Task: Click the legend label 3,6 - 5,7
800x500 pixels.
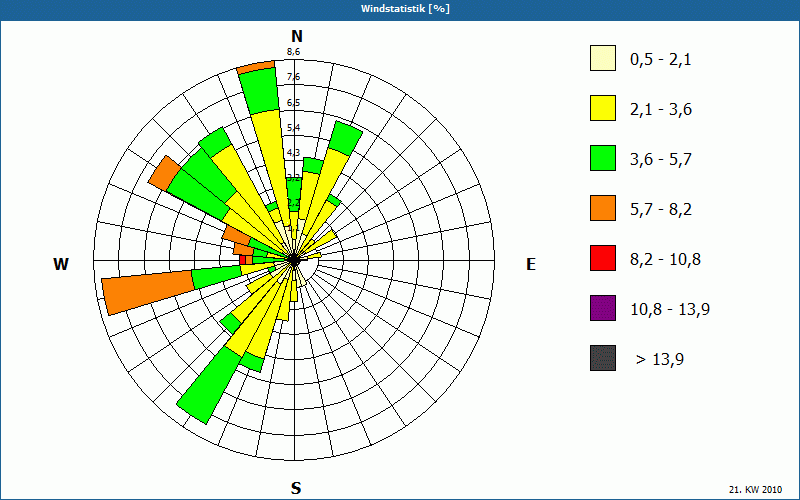Action: 661,160
